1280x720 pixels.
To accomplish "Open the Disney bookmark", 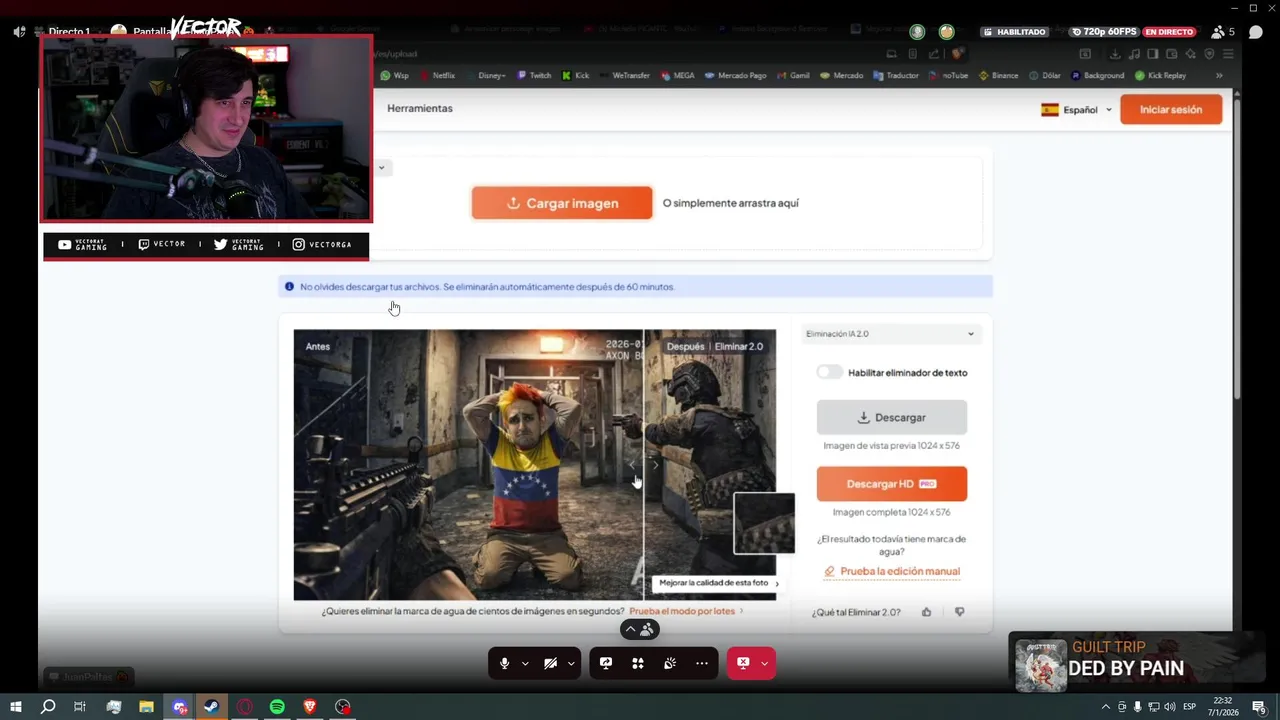I will 486,75.
